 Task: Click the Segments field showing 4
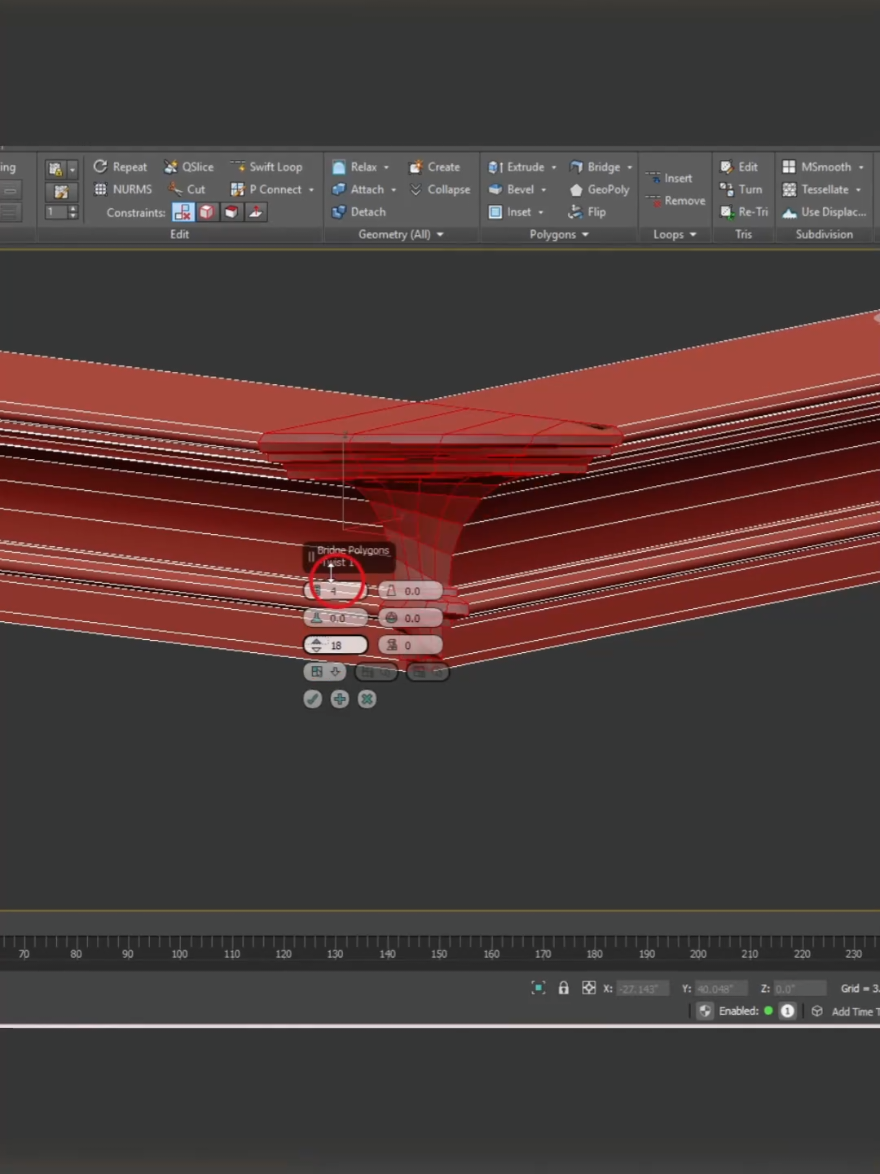click(336, 591)
